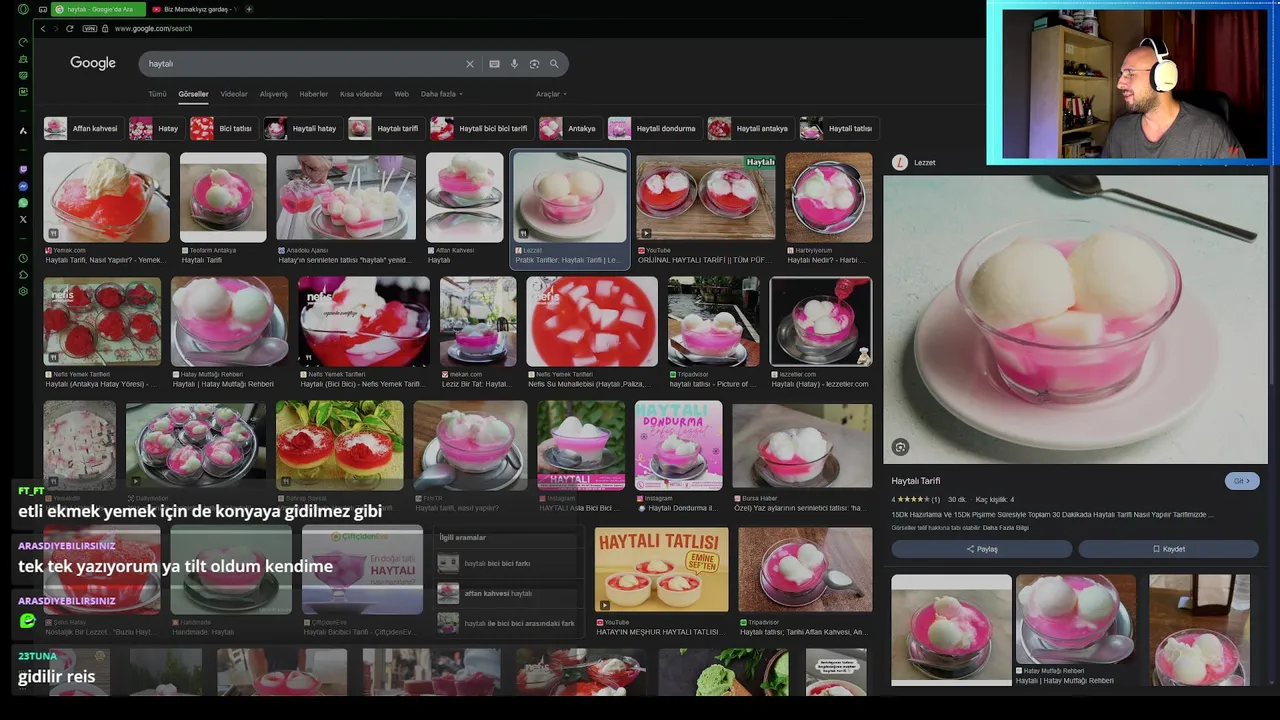Open the Haberler tab
The width and height of the screenshot is (1280, 720).
click(x=314, y=94)
